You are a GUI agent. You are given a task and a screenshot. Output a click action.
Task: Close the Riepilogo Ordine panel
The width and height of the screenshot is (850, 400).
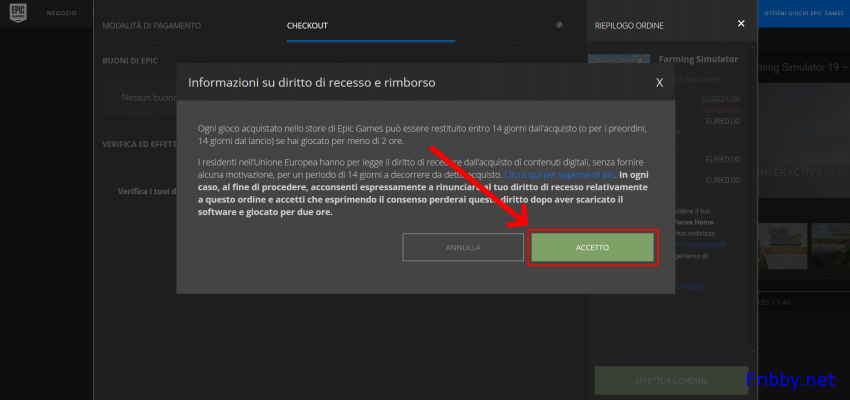coord(740,23)
